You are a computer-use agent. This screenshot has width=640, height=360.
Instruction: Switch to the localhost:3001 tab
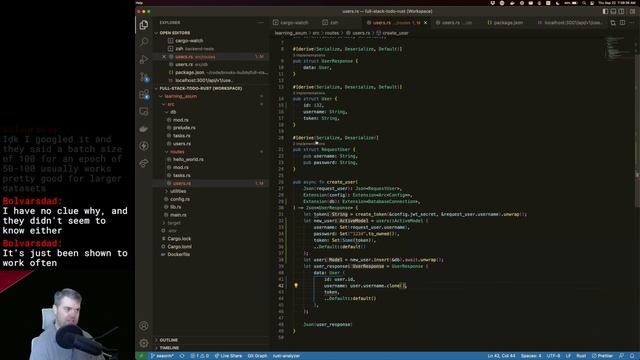[x=571, y=23]
